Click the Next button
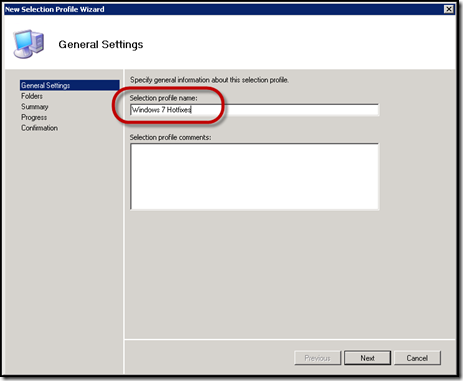Screen dimensions: 463x381 pyautogui.click(x=367, y=358)
